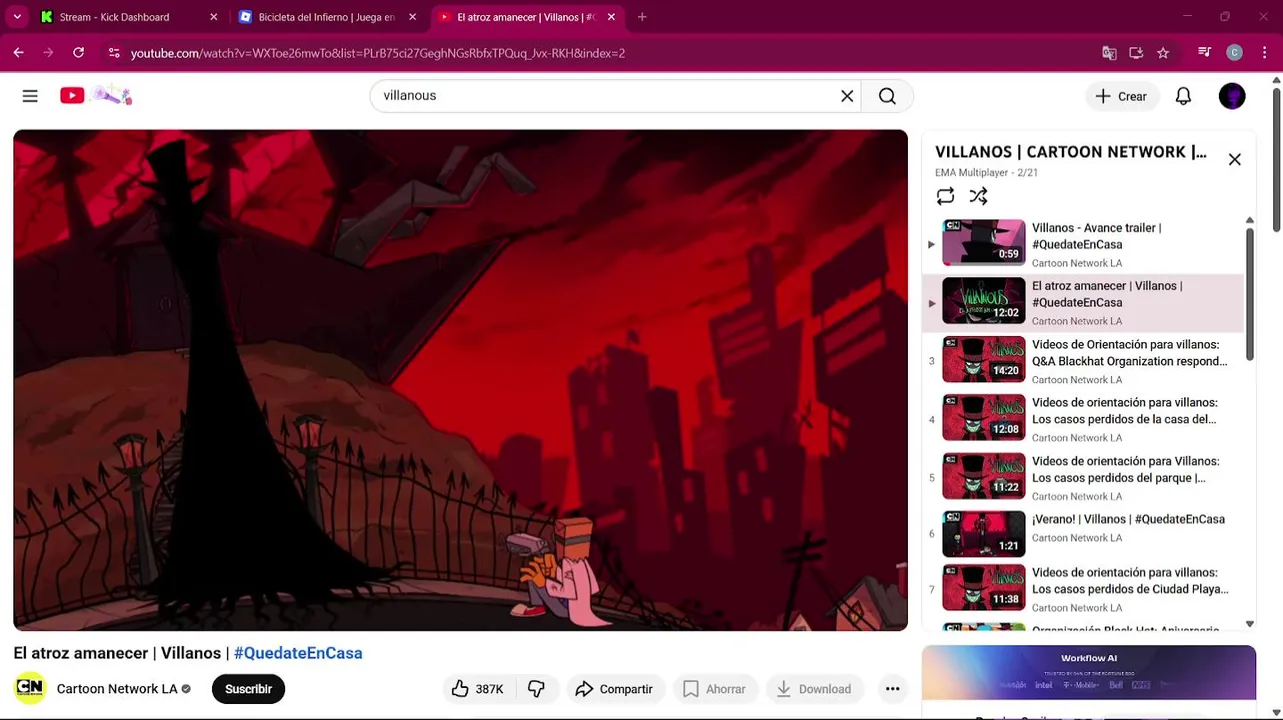Open the account avatar menu
This screenshot has width=1283, height=720.
1232,96
